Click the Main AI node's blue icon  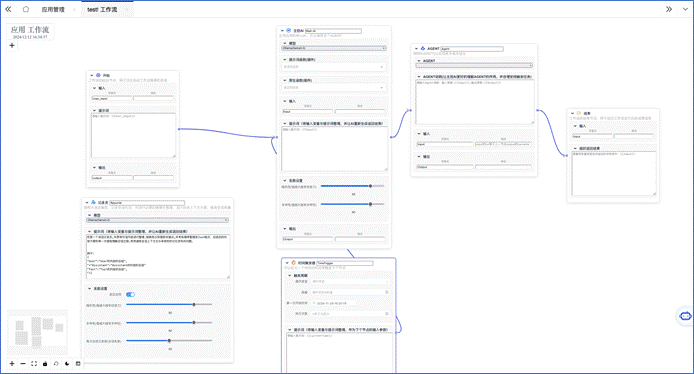(x=289, y=31)
